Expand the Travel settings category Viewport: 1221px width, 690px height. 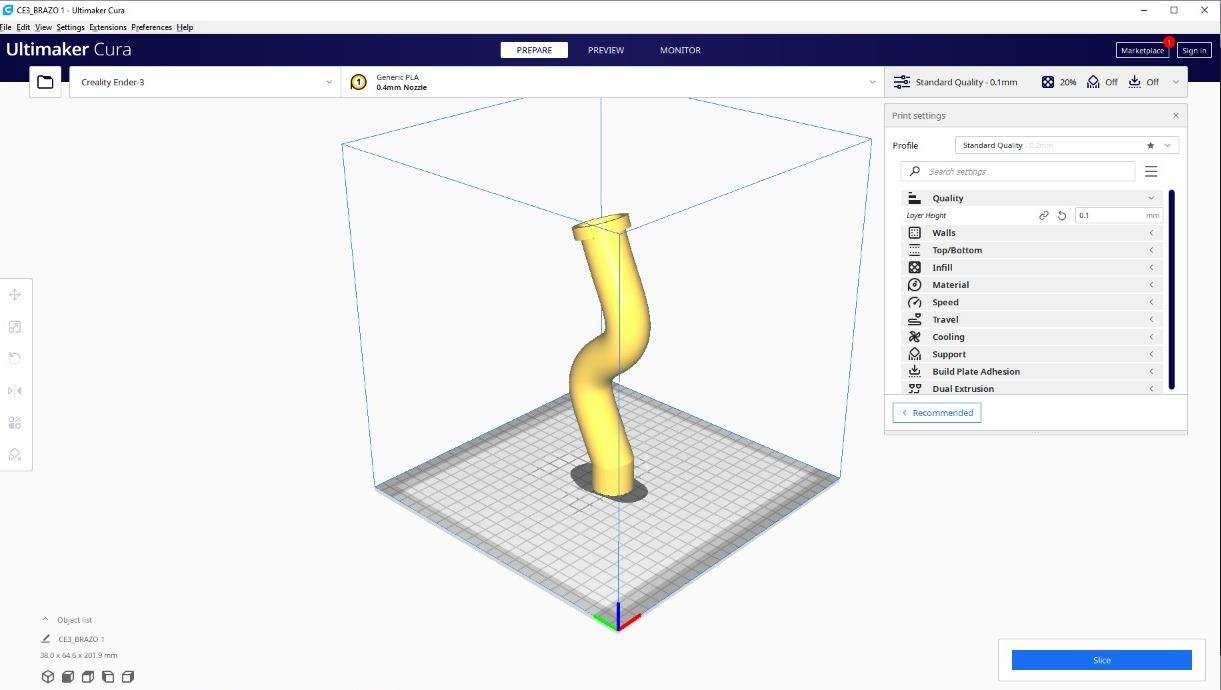[x=1031, y=319]
